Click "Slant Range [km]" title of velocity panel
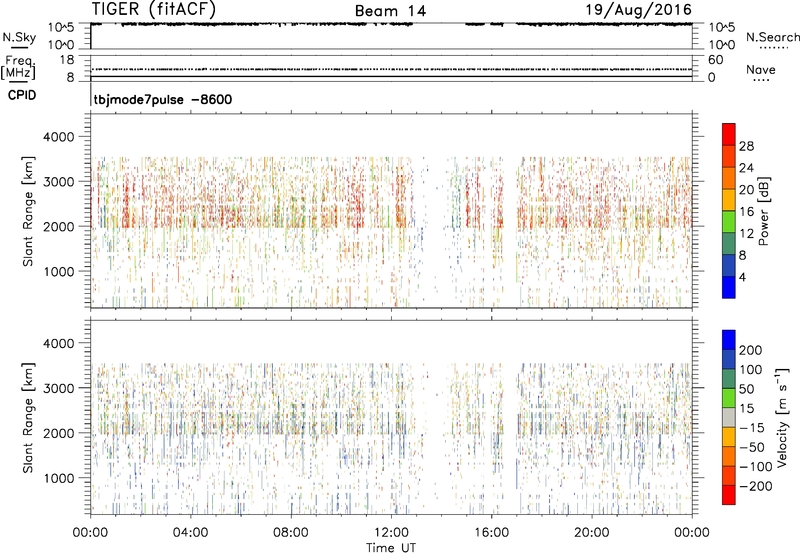 point(28,418)
